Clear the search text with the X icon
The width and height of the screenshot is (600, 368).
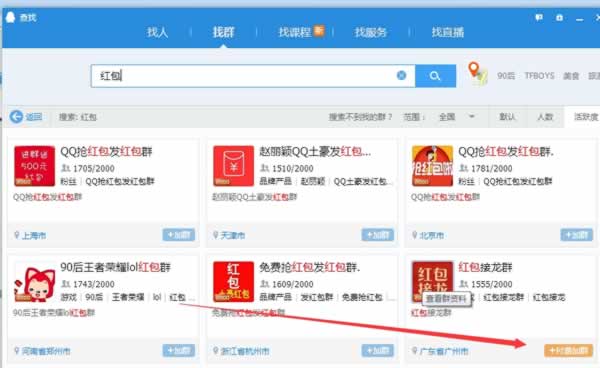[x=401, y=75]
